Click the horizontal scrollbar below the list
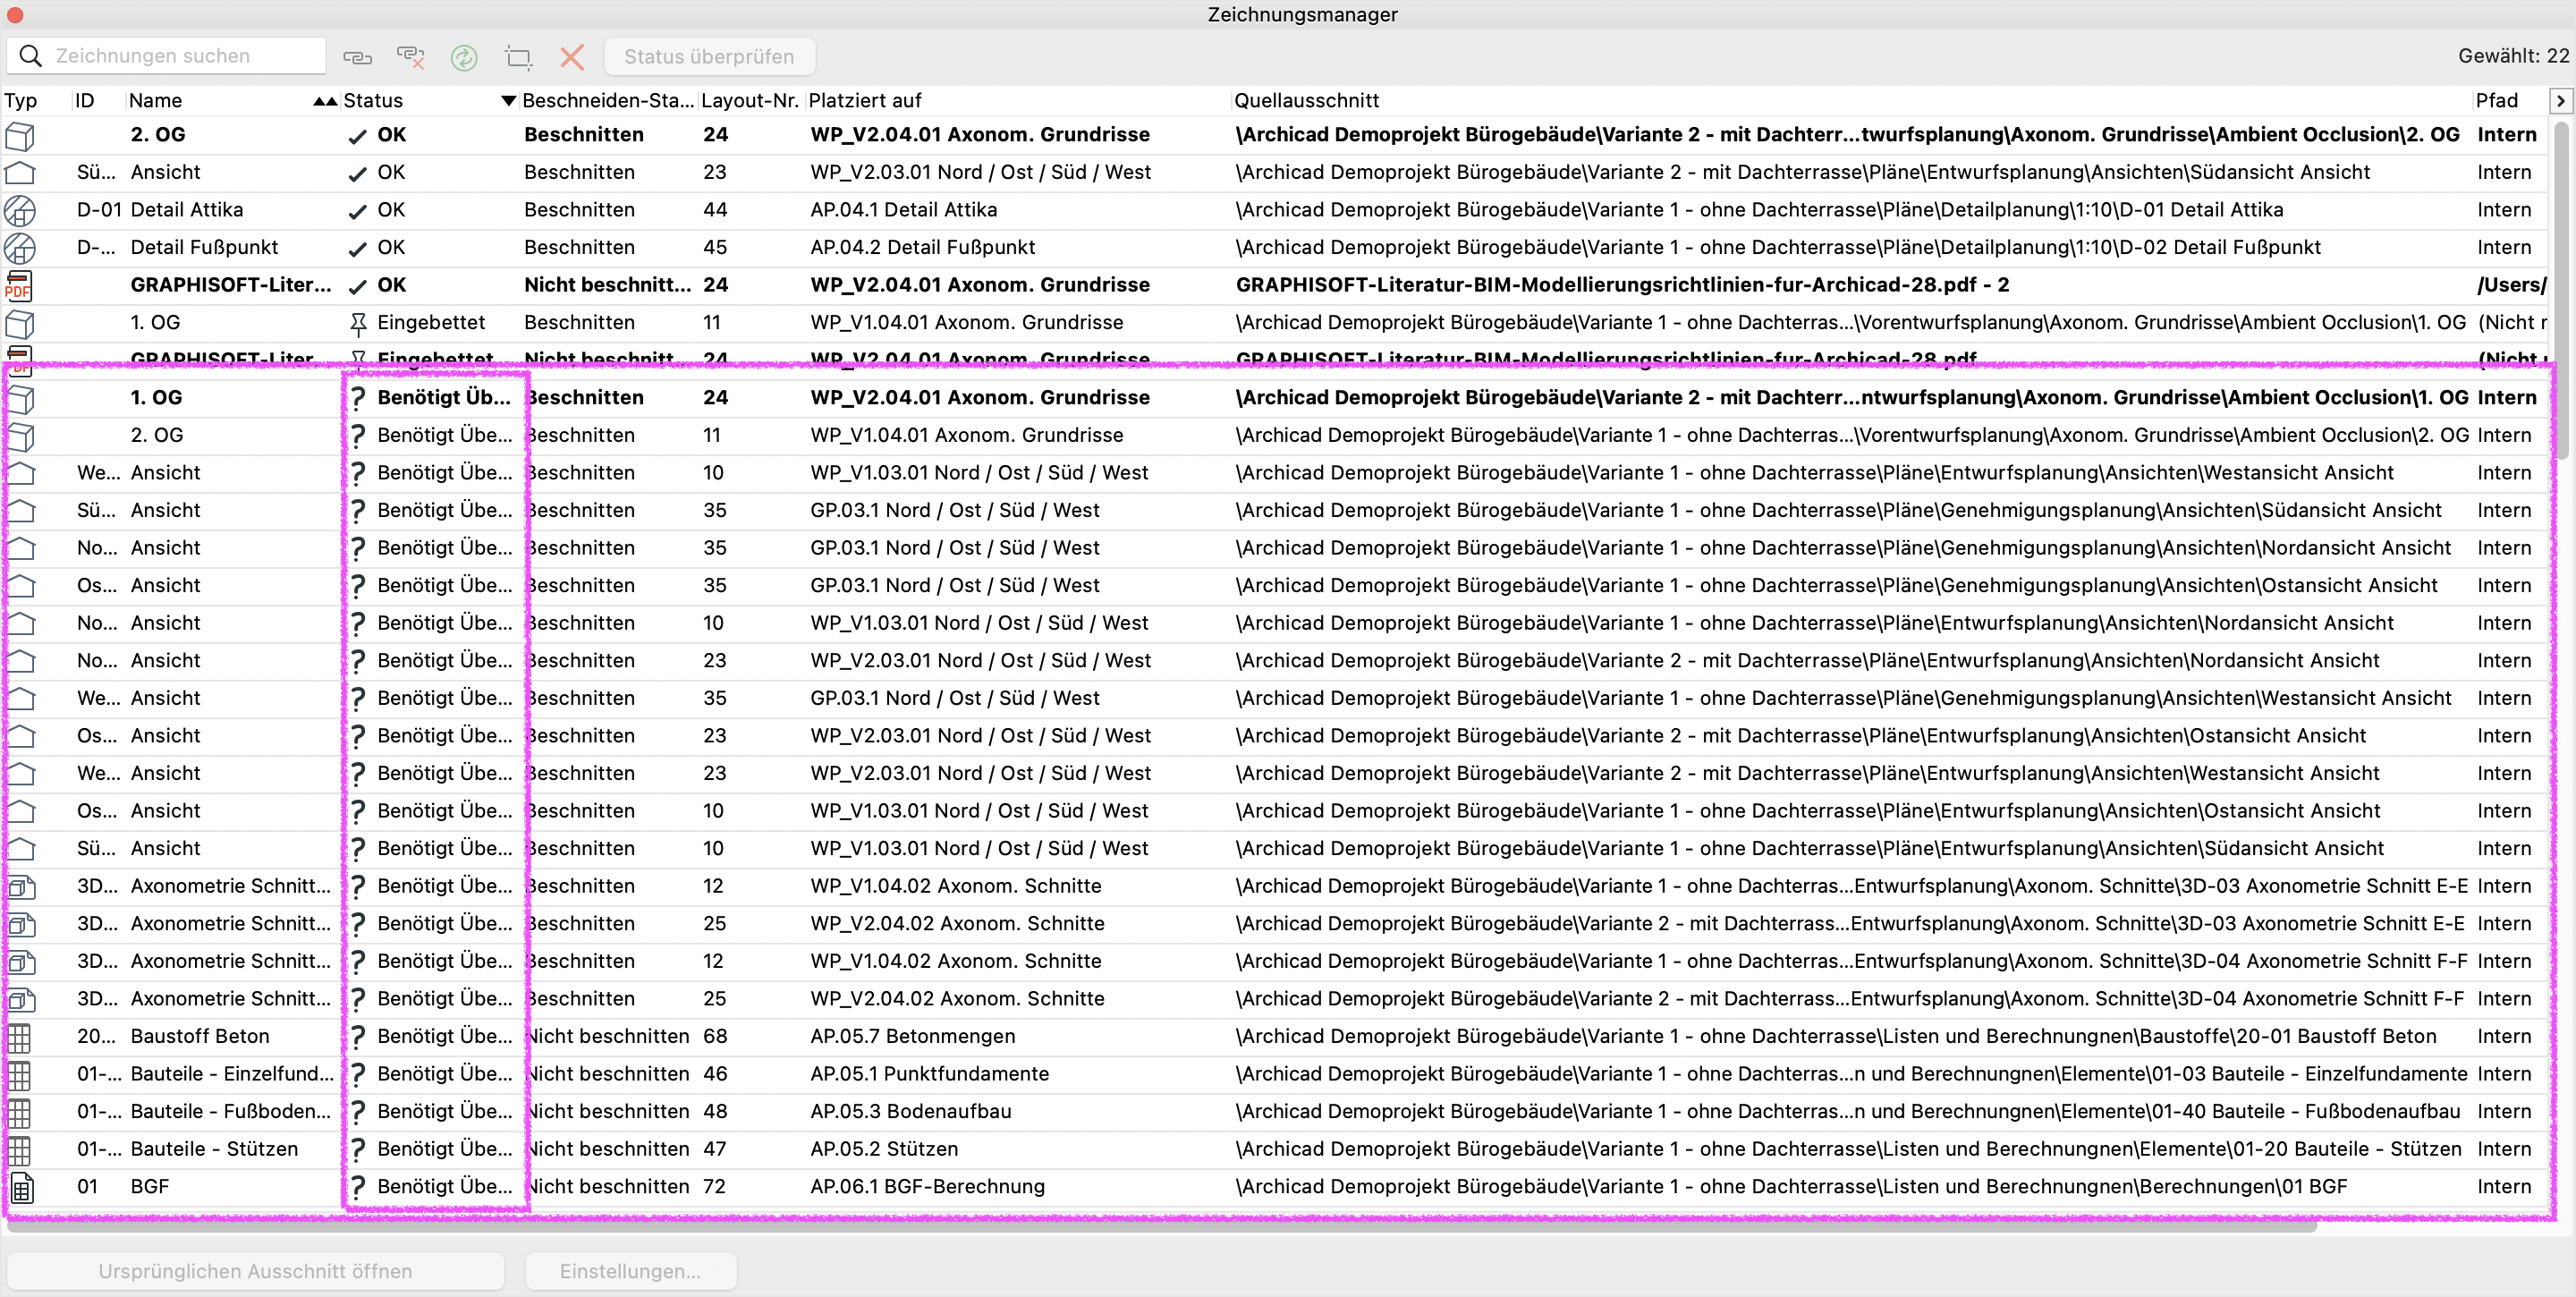2576x1297 pixels. click(x=1162, y=1226)
